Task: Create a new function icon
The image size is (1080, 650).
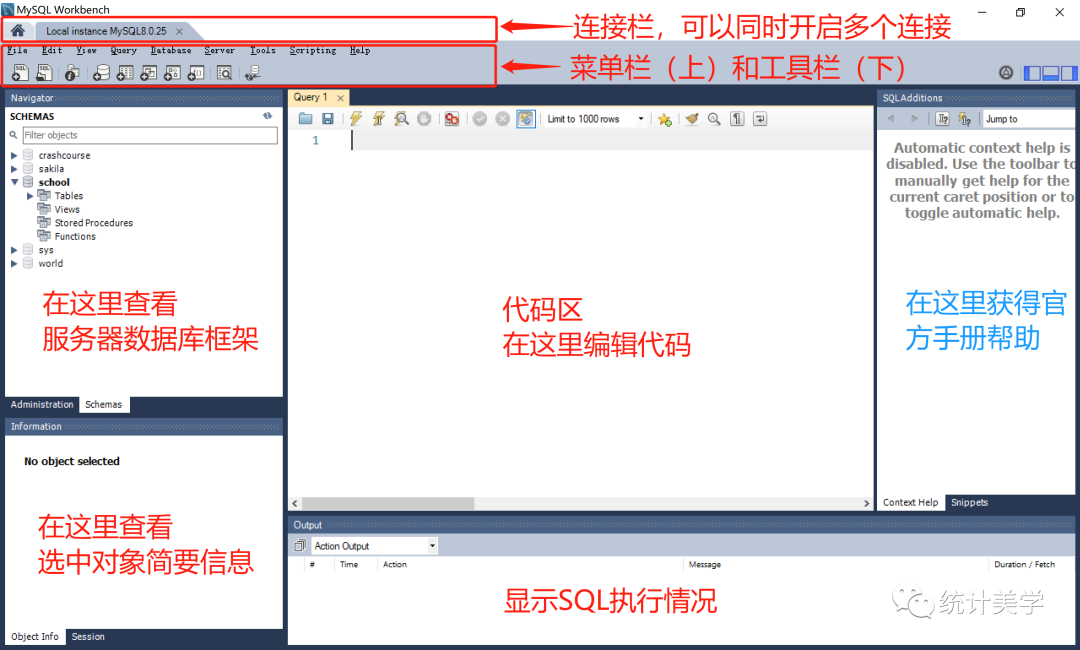Action: pyautogui.click(x=196, y=73)
